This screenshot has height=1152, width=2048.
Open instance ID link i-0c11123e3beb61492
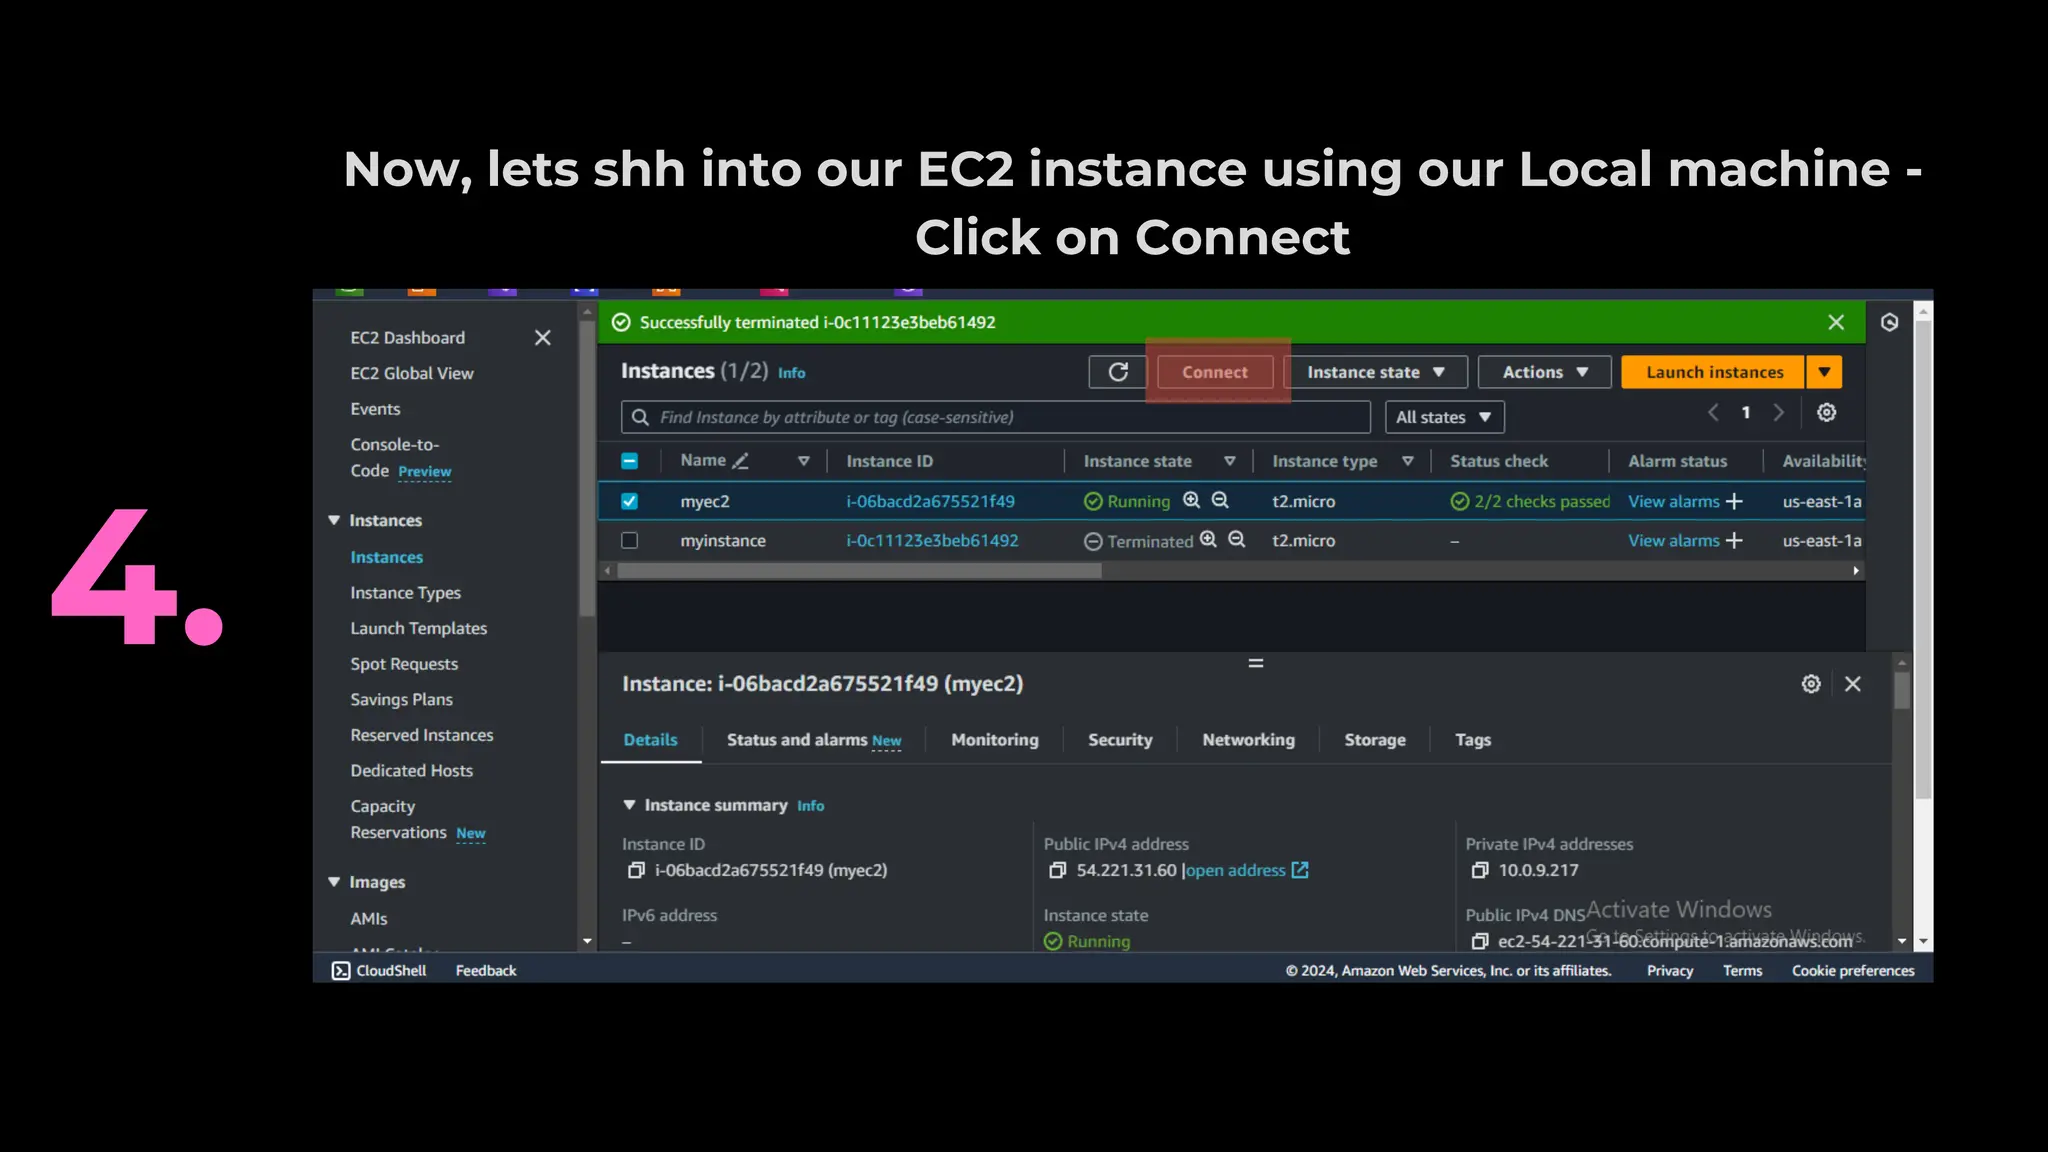(x=932, y=540)
